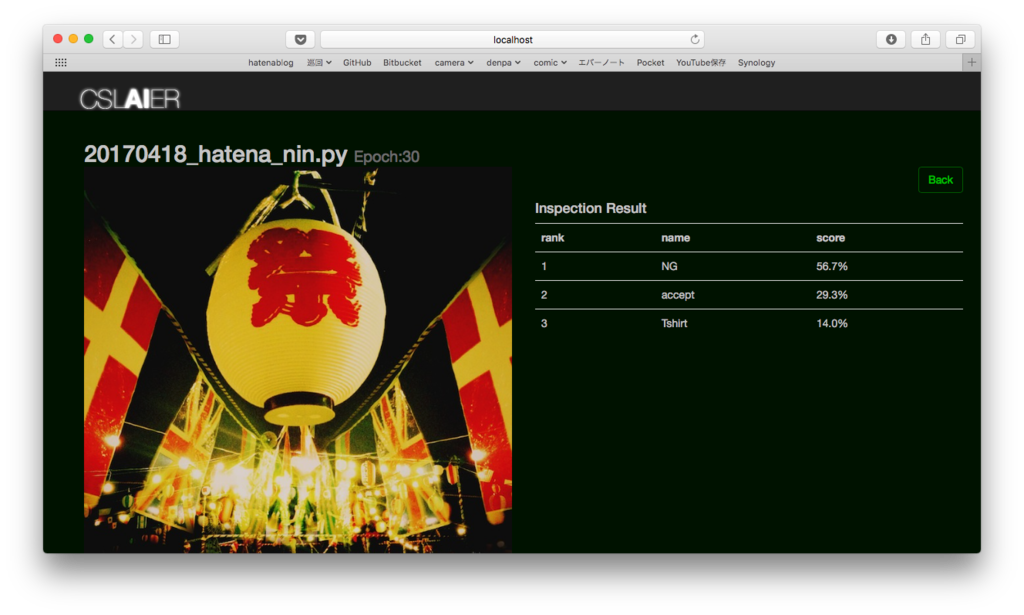Click the rank column header
The image size is (1024, 615).
click(x=552, y=238)
